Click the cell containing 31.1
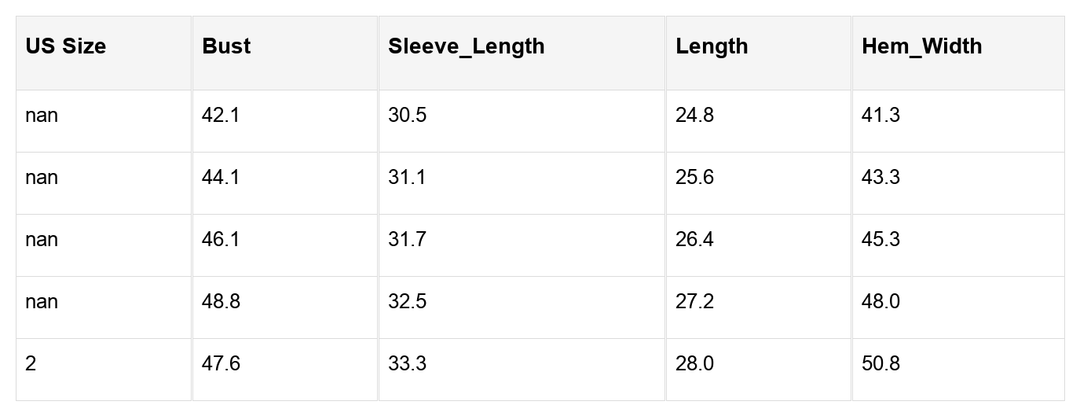The height and width of the screenshot is (416, 1080). (x=407, y=178)
